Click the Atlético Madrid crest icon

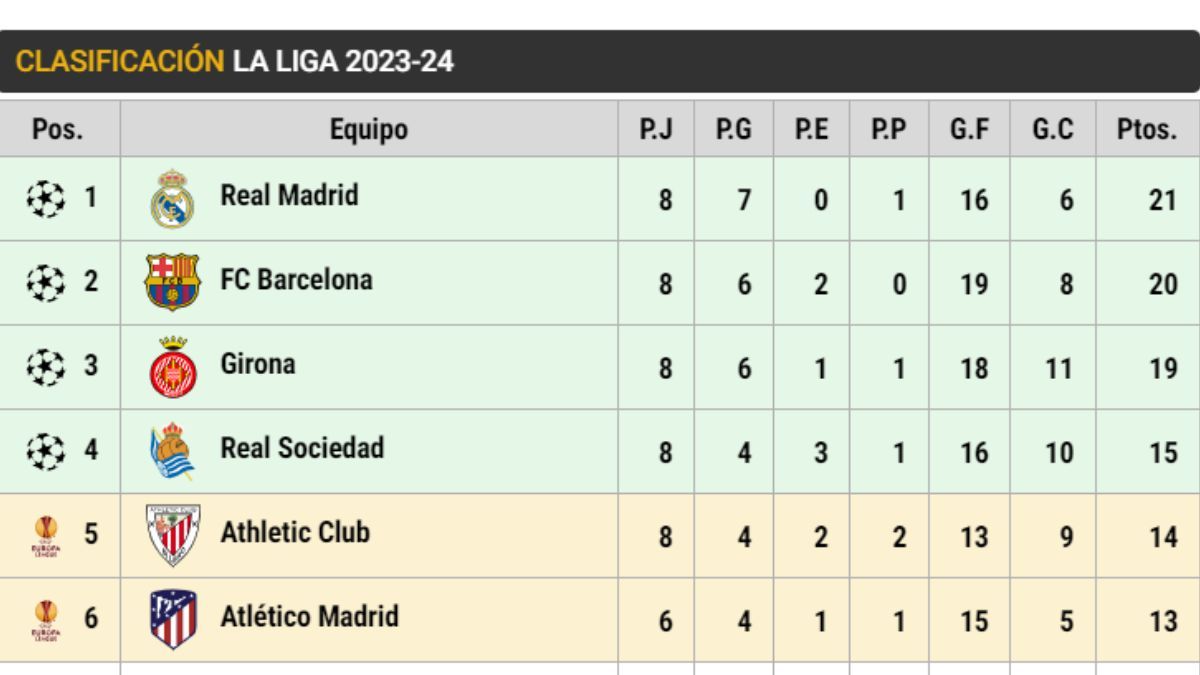[172, 619]
